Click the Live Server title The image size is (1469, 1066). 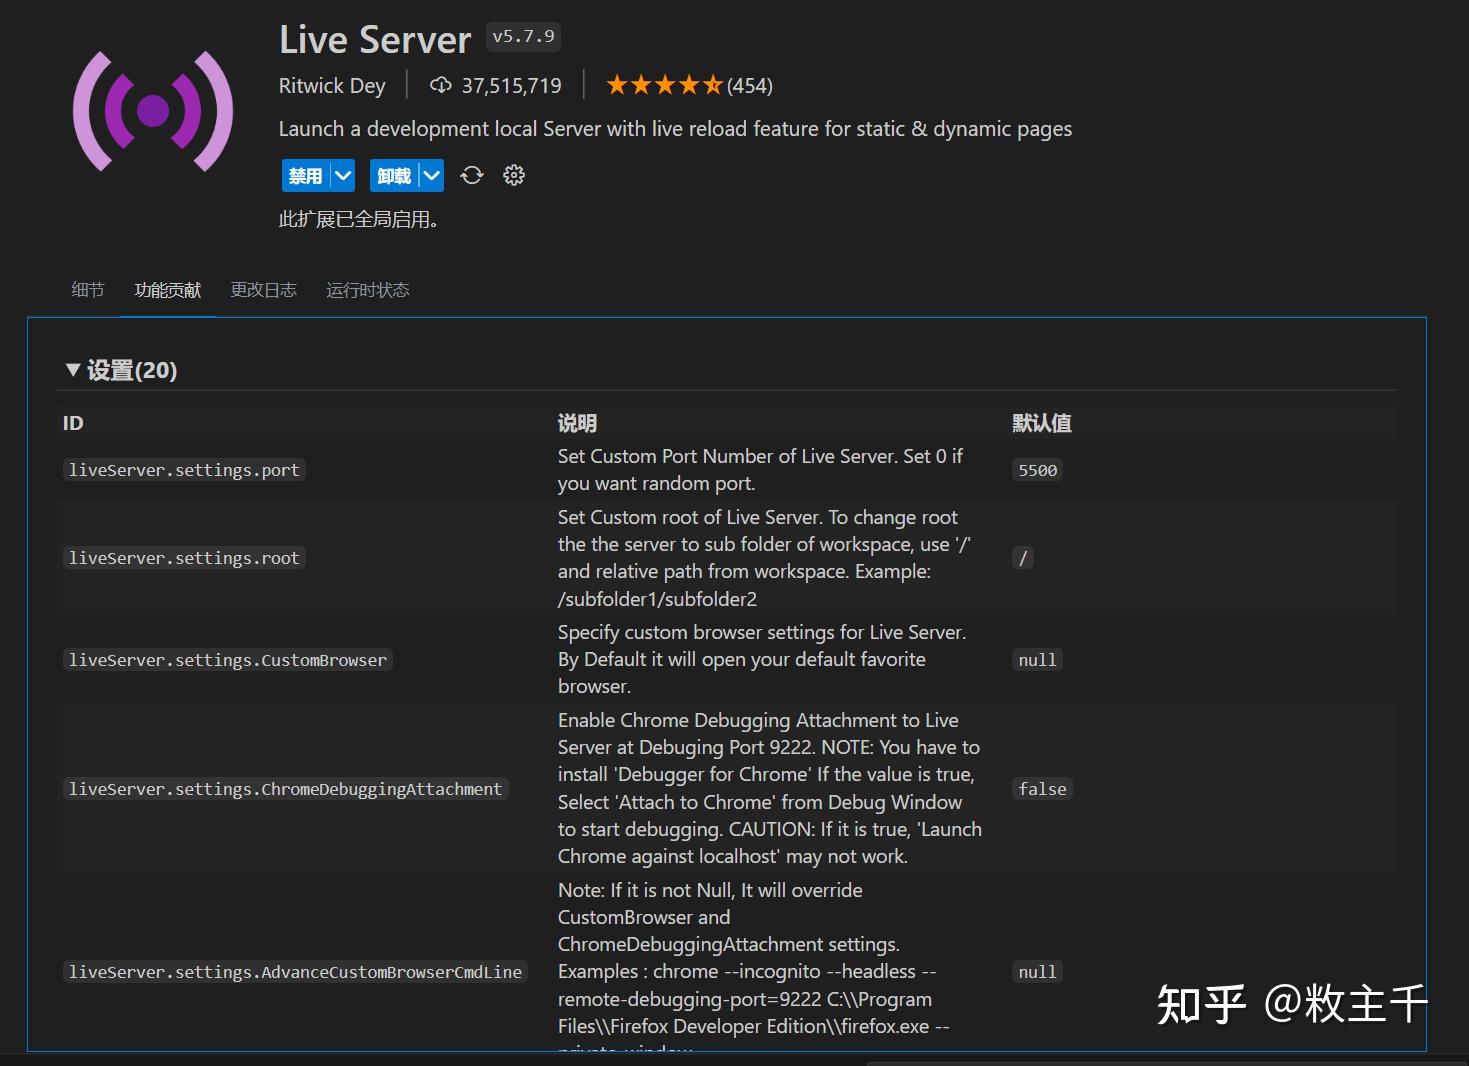[375, 40]
